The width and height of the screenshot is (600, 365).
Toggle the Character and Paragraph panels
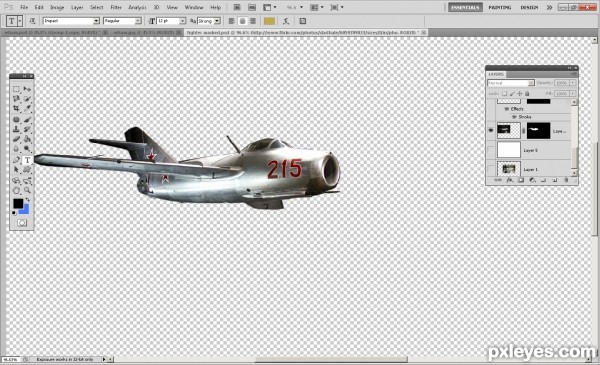tap(303, 21)
